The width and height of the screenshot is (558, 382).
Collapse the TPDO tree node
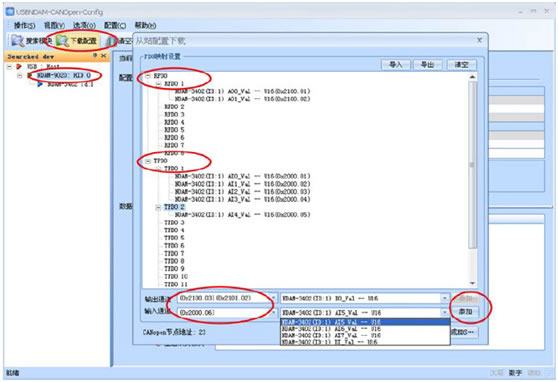click(148, 161)
